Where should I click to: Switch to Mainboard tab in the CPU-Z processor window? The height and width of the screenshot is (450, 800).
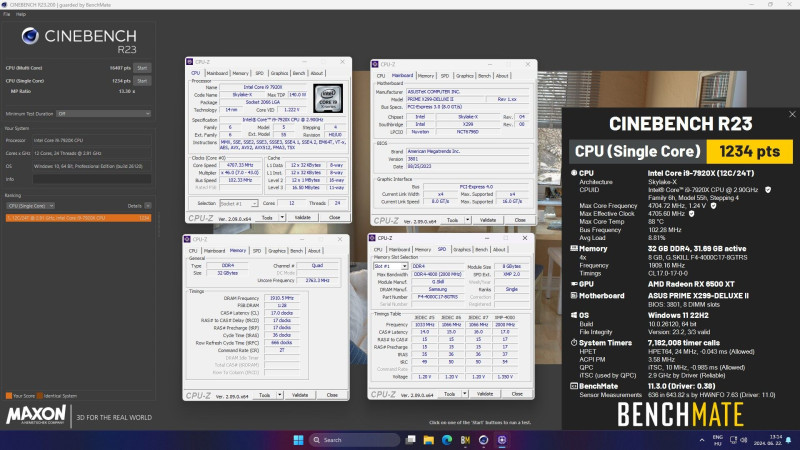pos(217,73)
